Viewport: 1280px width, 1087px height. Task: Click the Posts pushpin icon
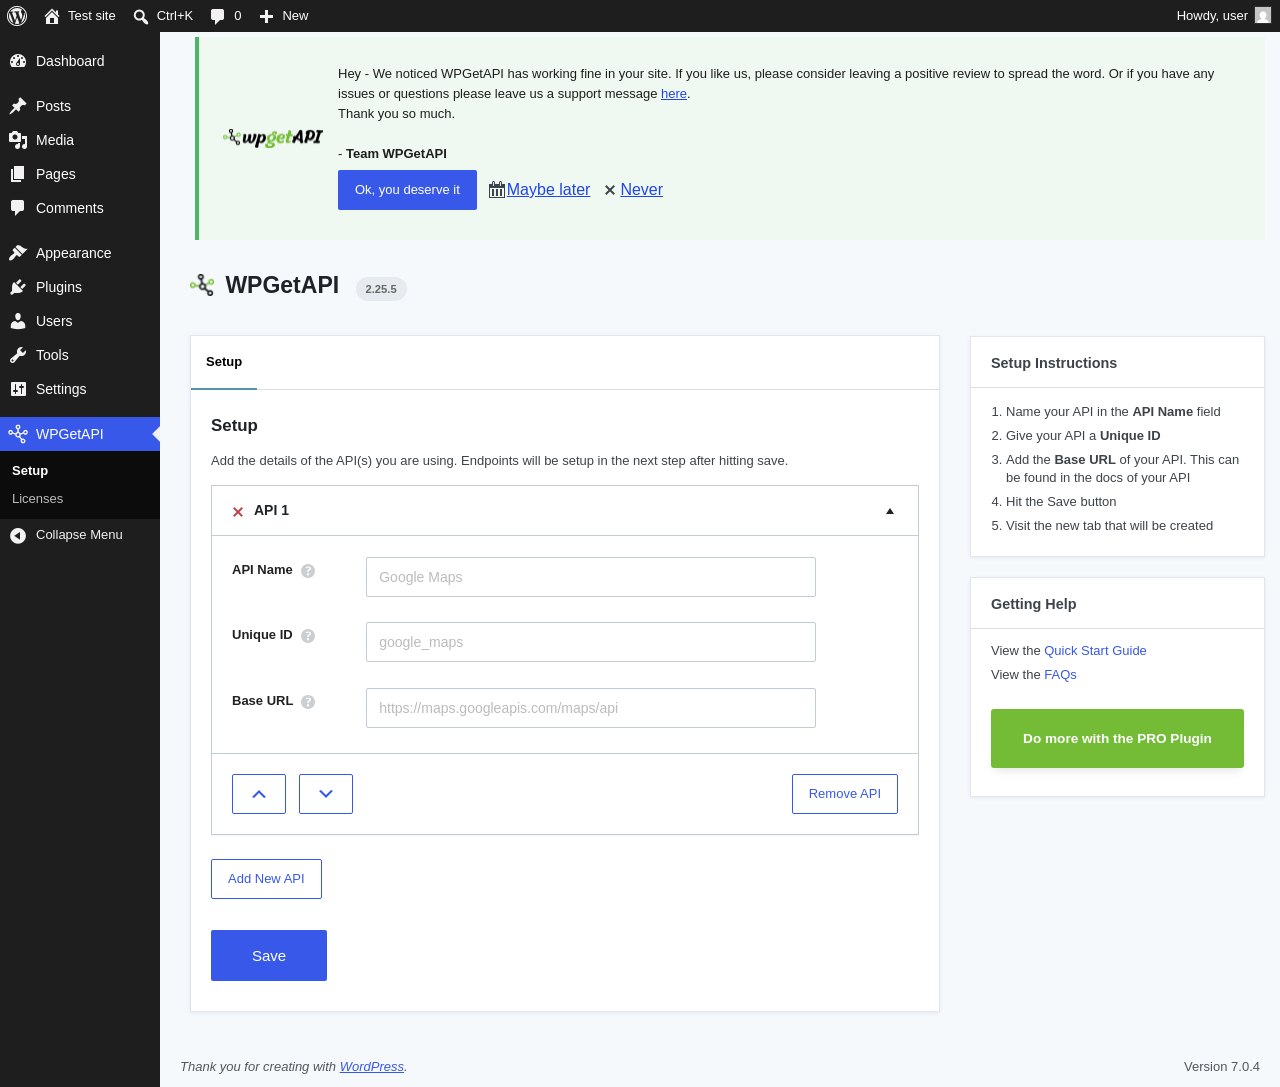(x=18, y=106)
